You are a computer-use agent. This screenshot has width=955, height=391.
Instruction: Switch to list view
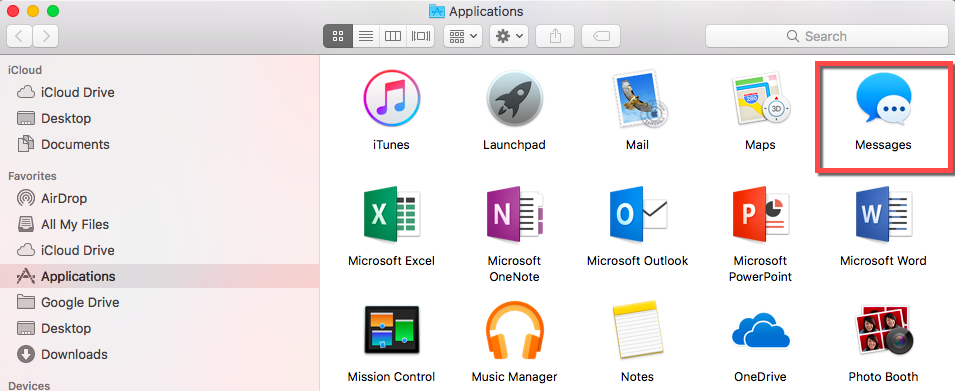(365, 36)
